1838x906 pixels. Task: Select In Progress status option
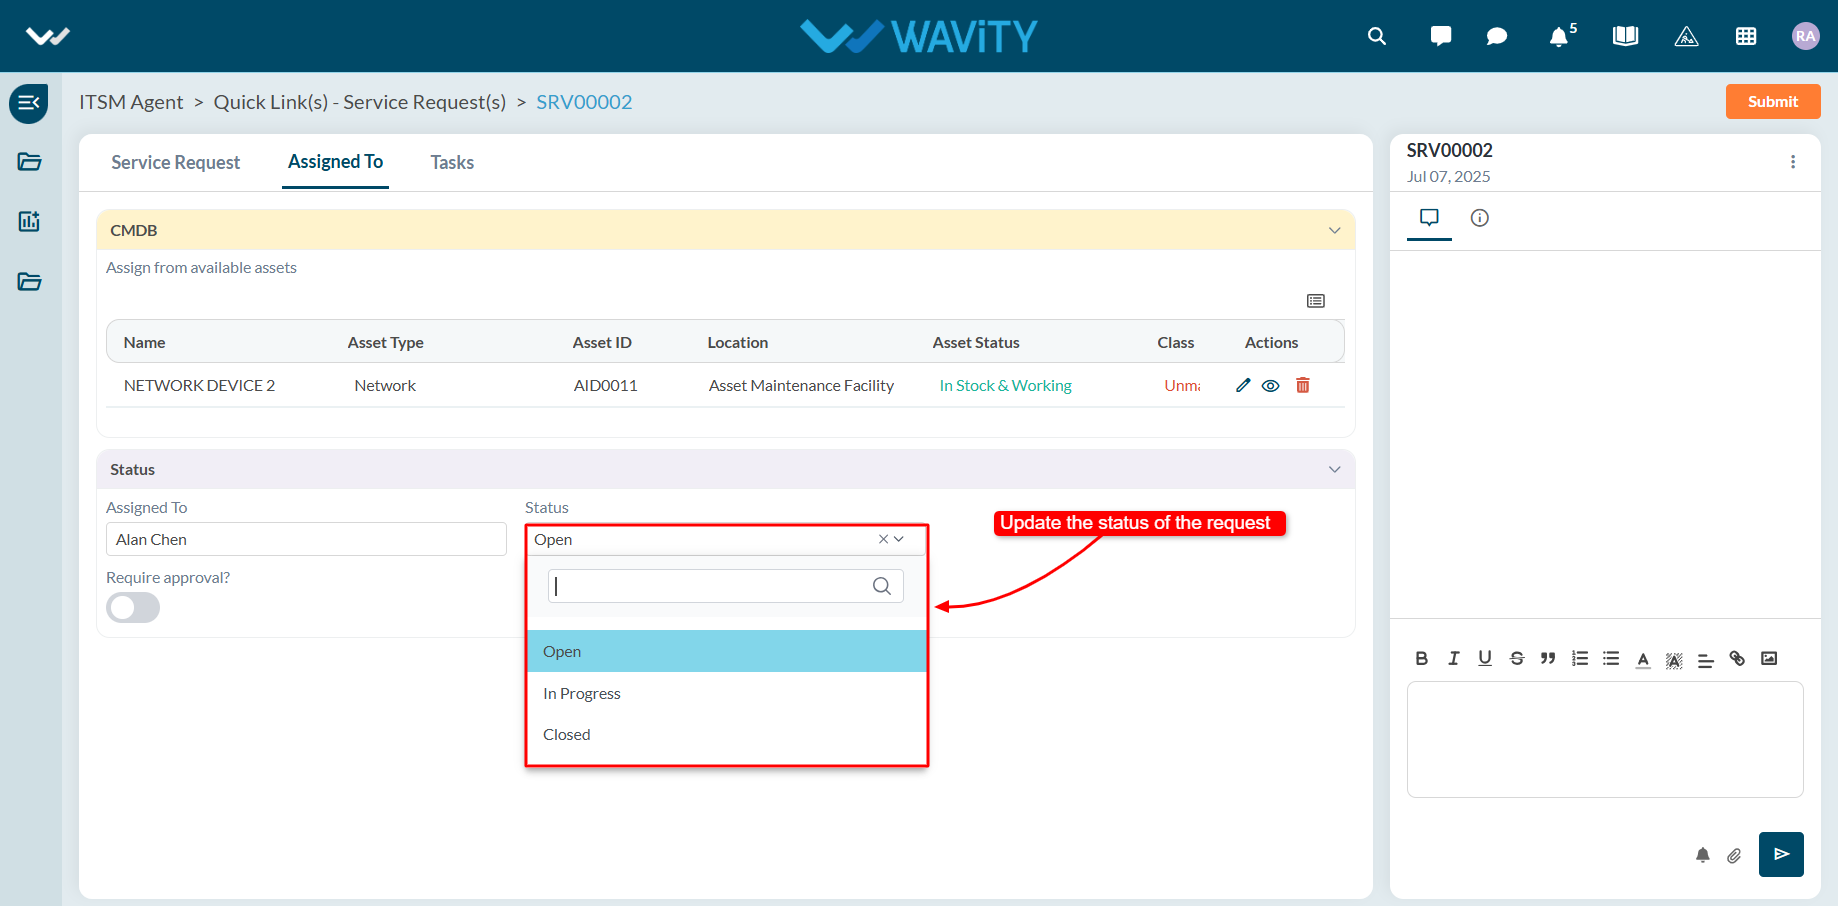click(727, 693)
